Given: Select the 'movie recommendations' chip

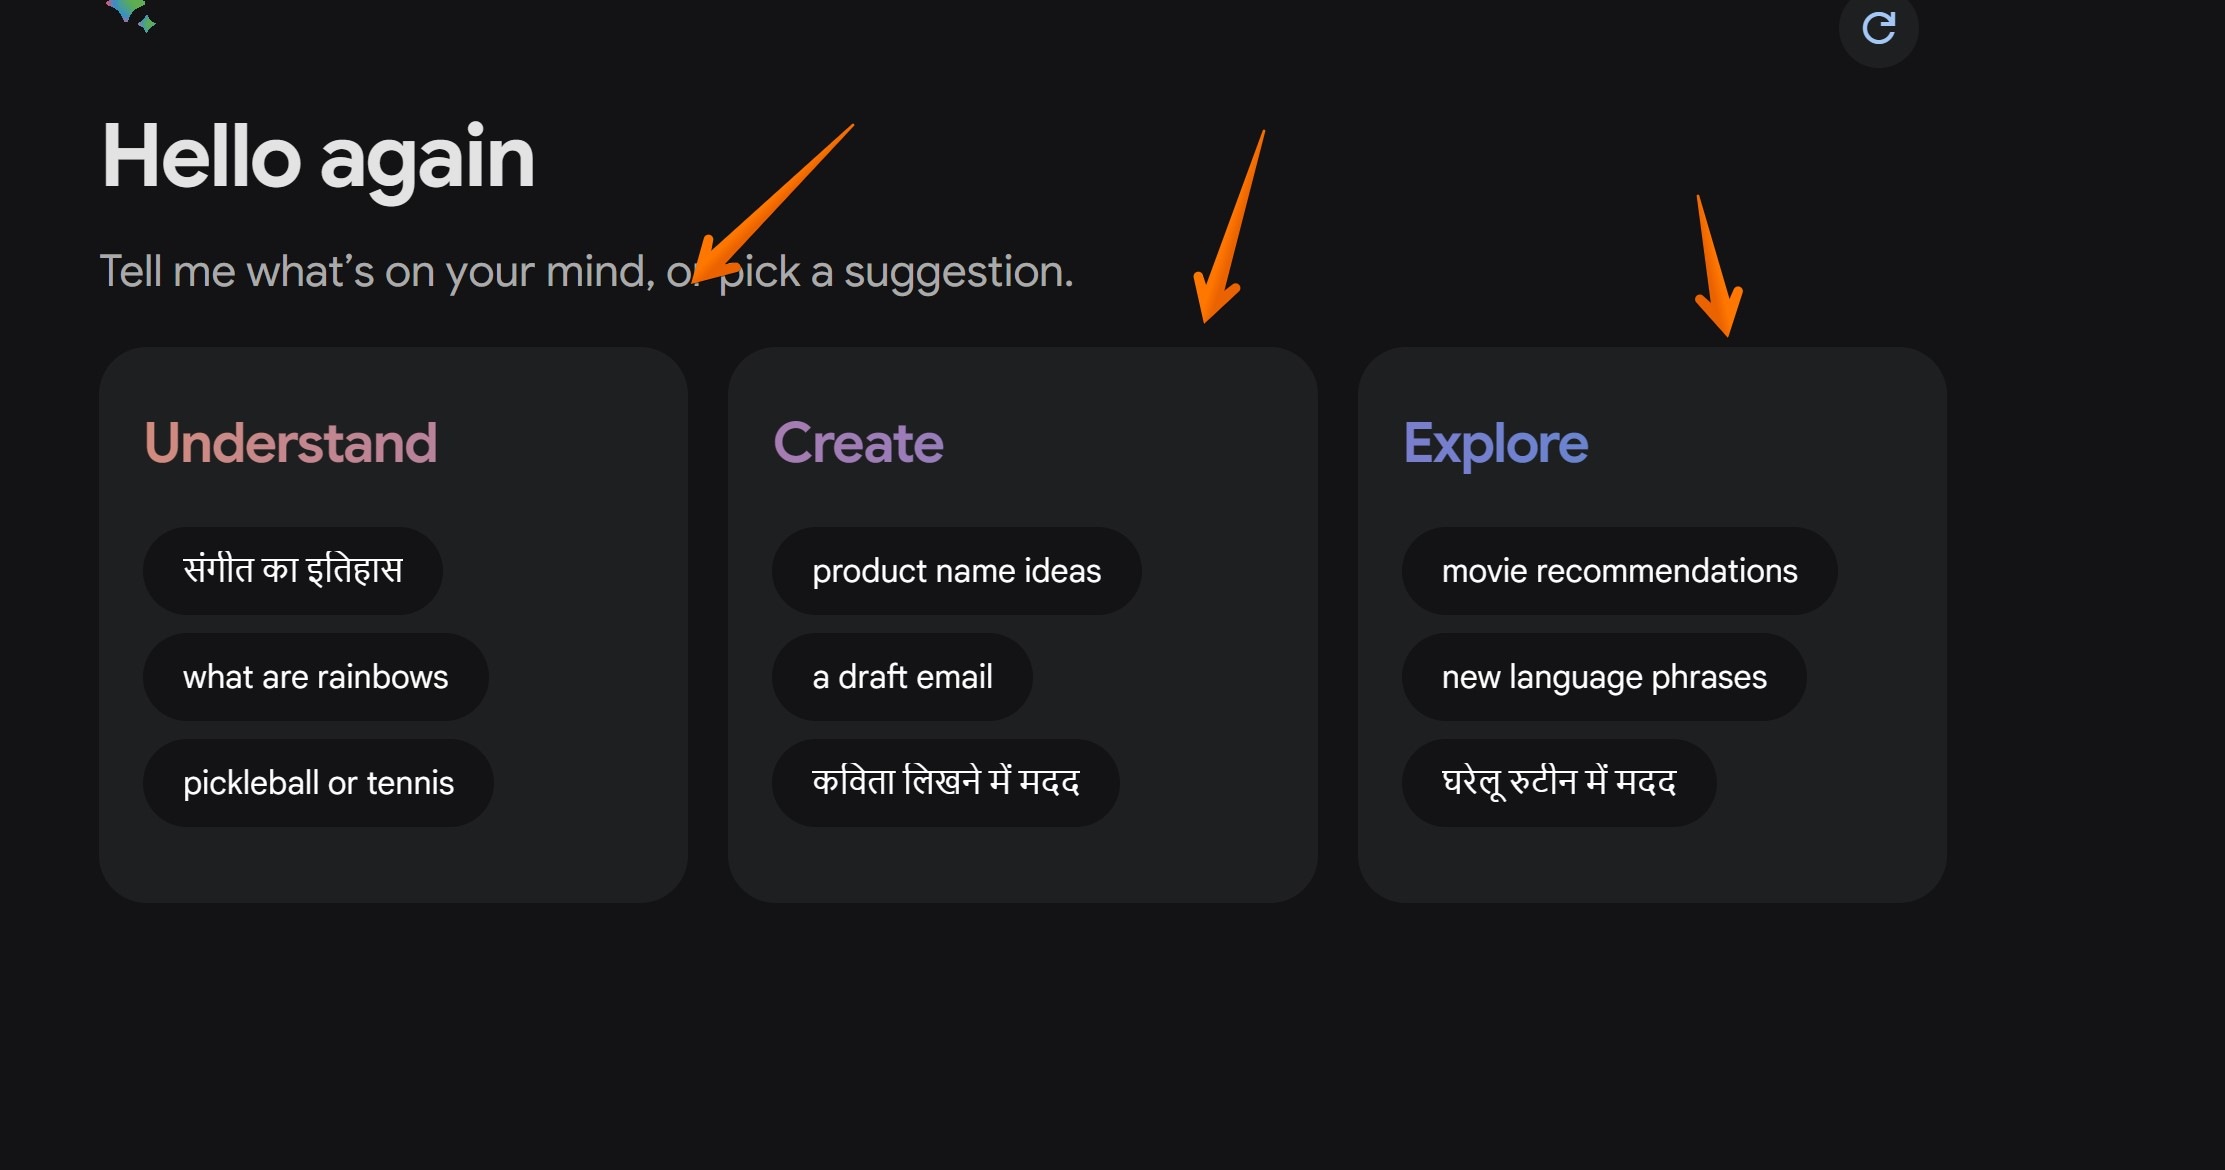Looking at the screenshot, I should click(1619, 571).
